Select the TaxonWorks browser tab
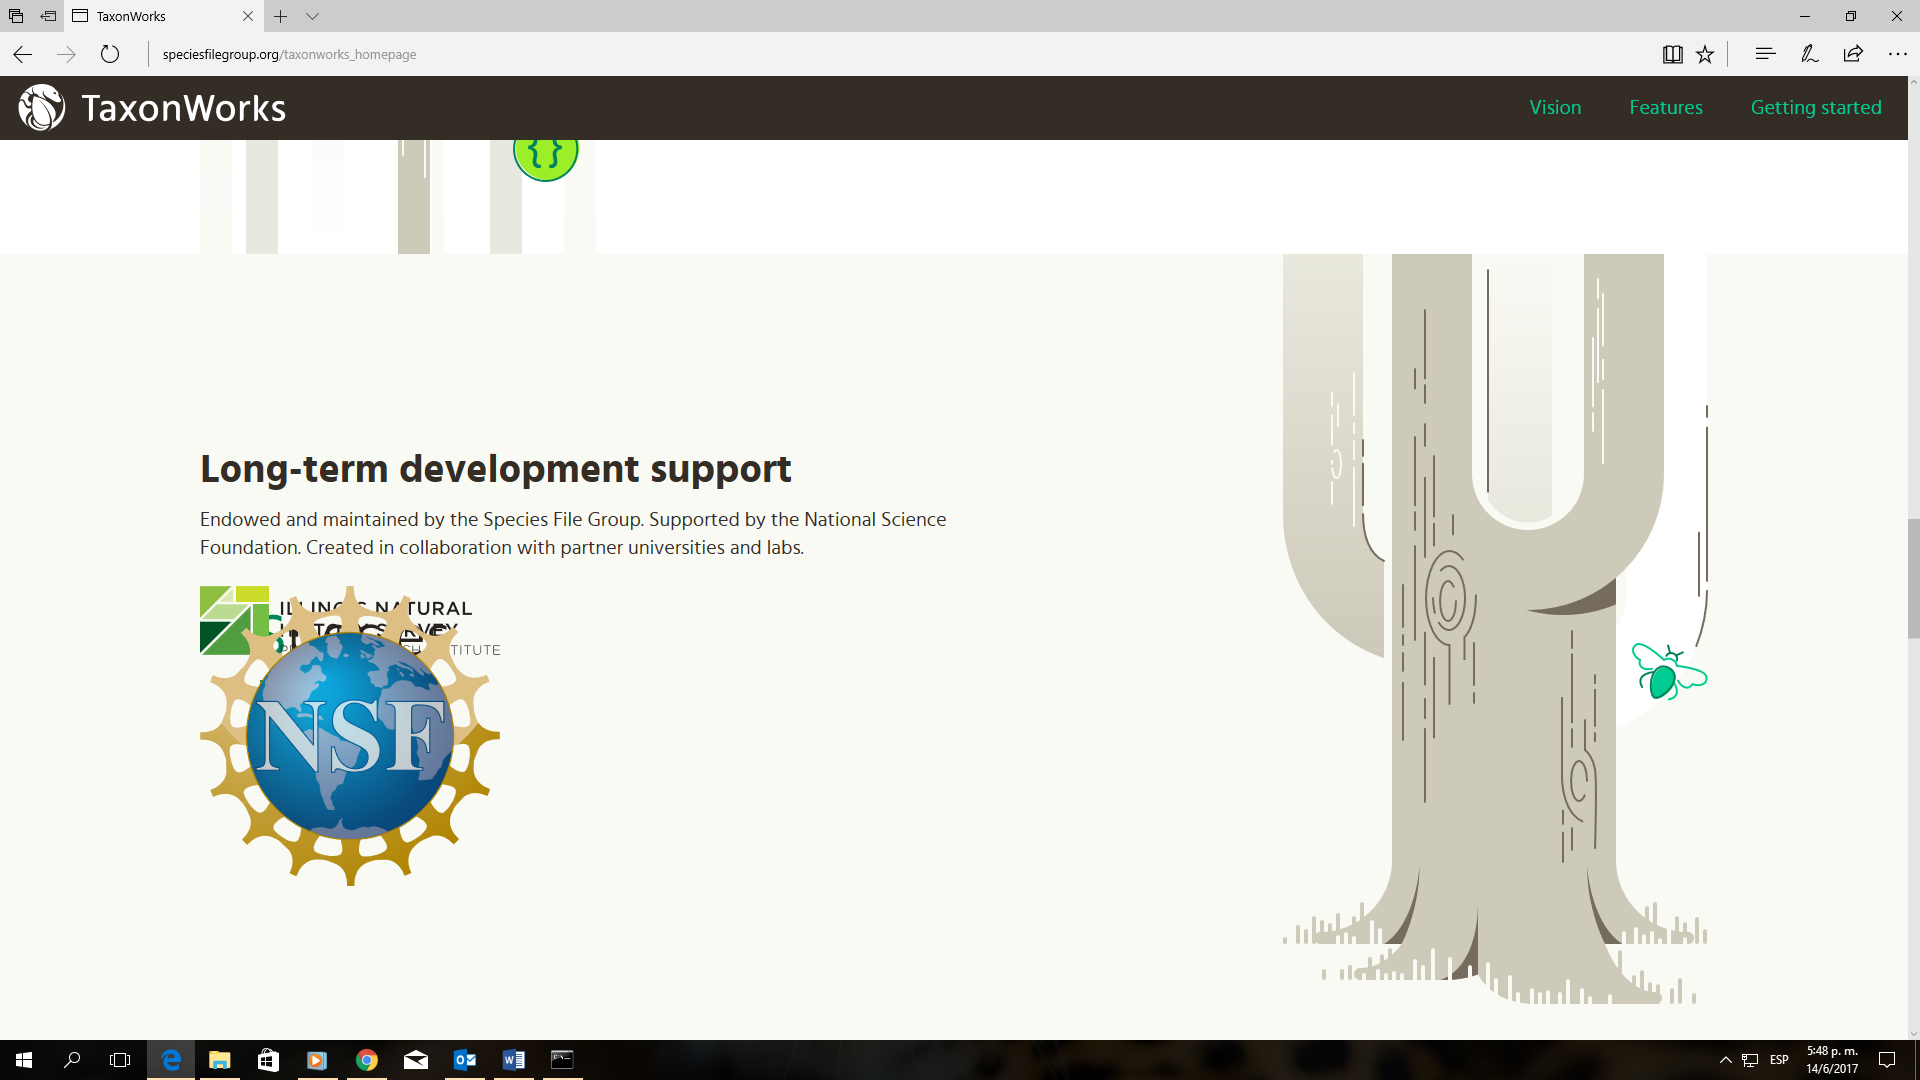Screen dimensions: 1920x1080 click(x=164, y=16)
